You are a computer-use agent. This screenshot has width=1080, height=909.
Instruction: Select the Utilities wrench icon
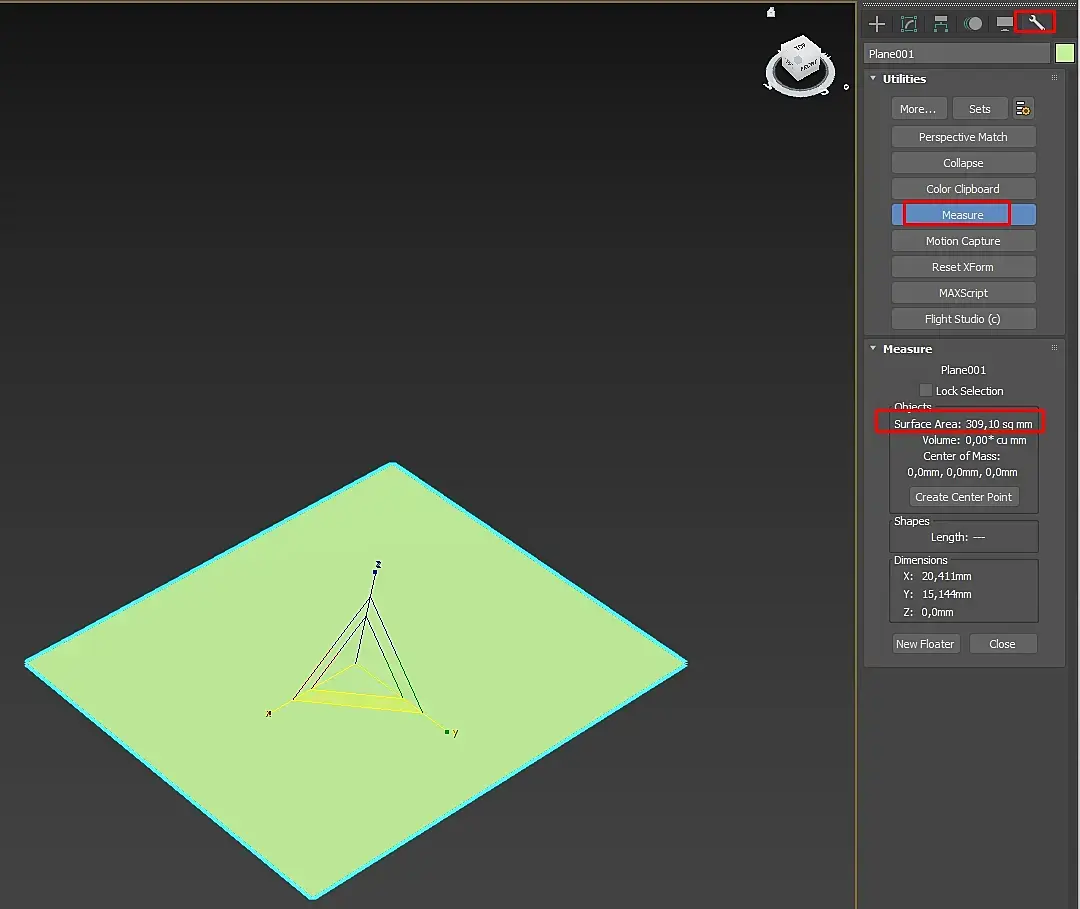[1036, 23]
